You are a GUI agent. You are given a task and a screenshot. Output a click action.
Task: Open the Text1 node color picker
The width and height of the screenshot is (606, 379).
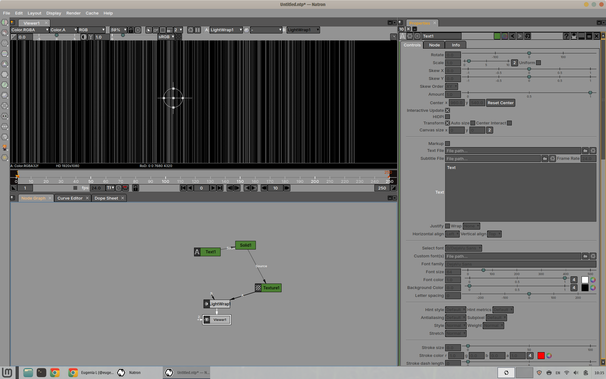(x=497, y=36)
